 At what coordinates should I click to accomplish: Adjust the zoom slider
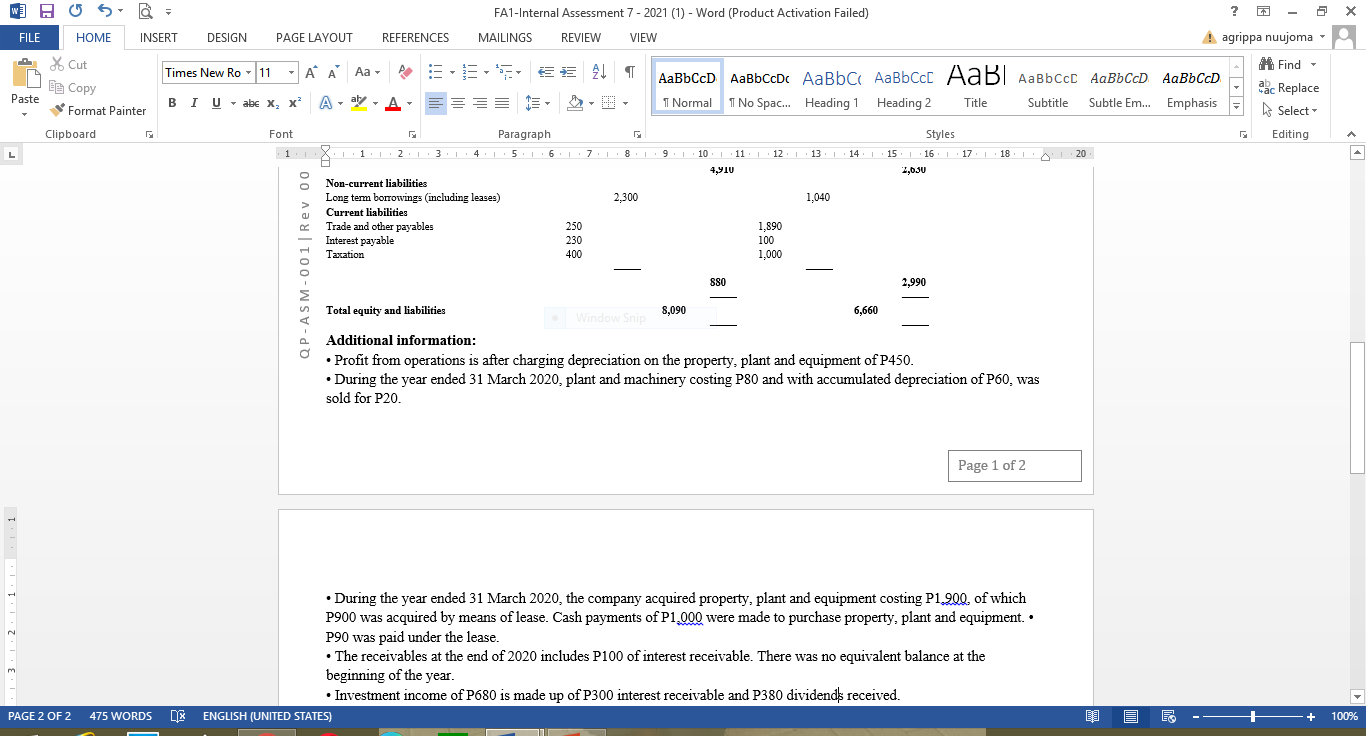click(1253, 716)
